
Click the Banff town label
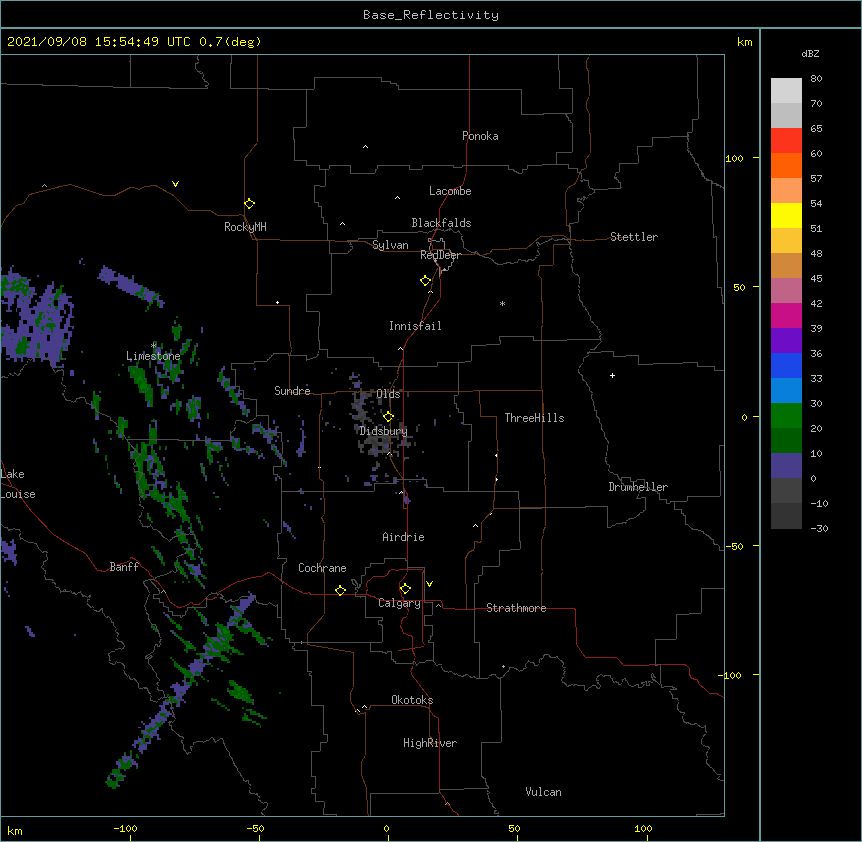(124, 567)
